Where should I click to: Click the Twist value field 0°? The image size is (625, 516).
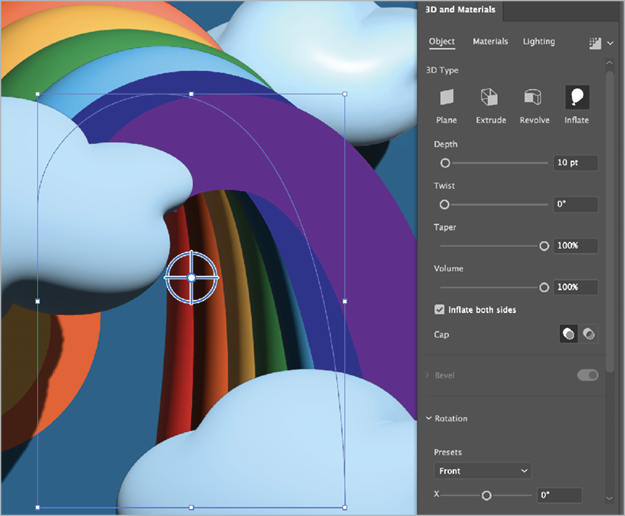click(576, 204)
